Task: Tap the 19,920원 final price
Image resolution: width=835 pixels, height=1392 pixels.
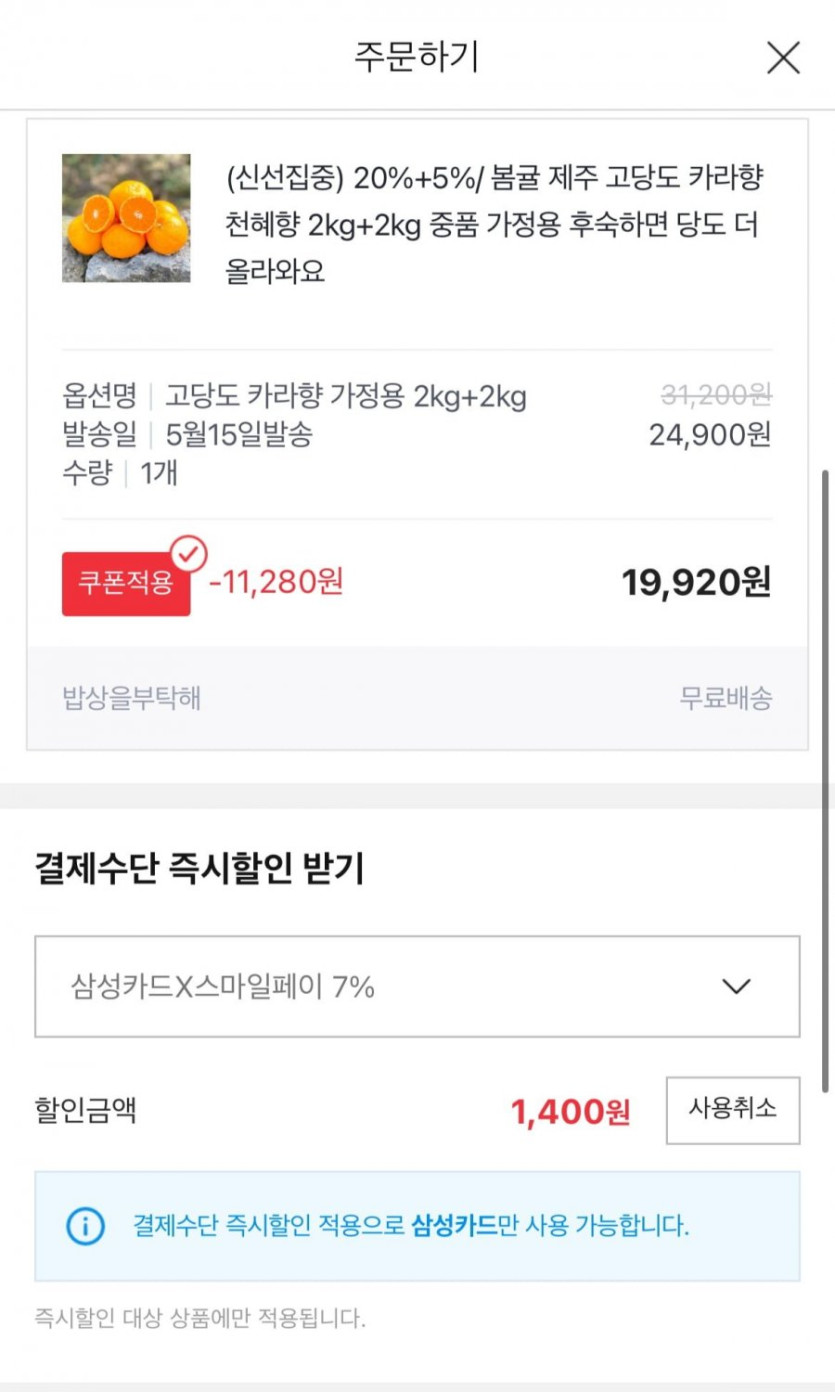Action: [x=696, y=582]
